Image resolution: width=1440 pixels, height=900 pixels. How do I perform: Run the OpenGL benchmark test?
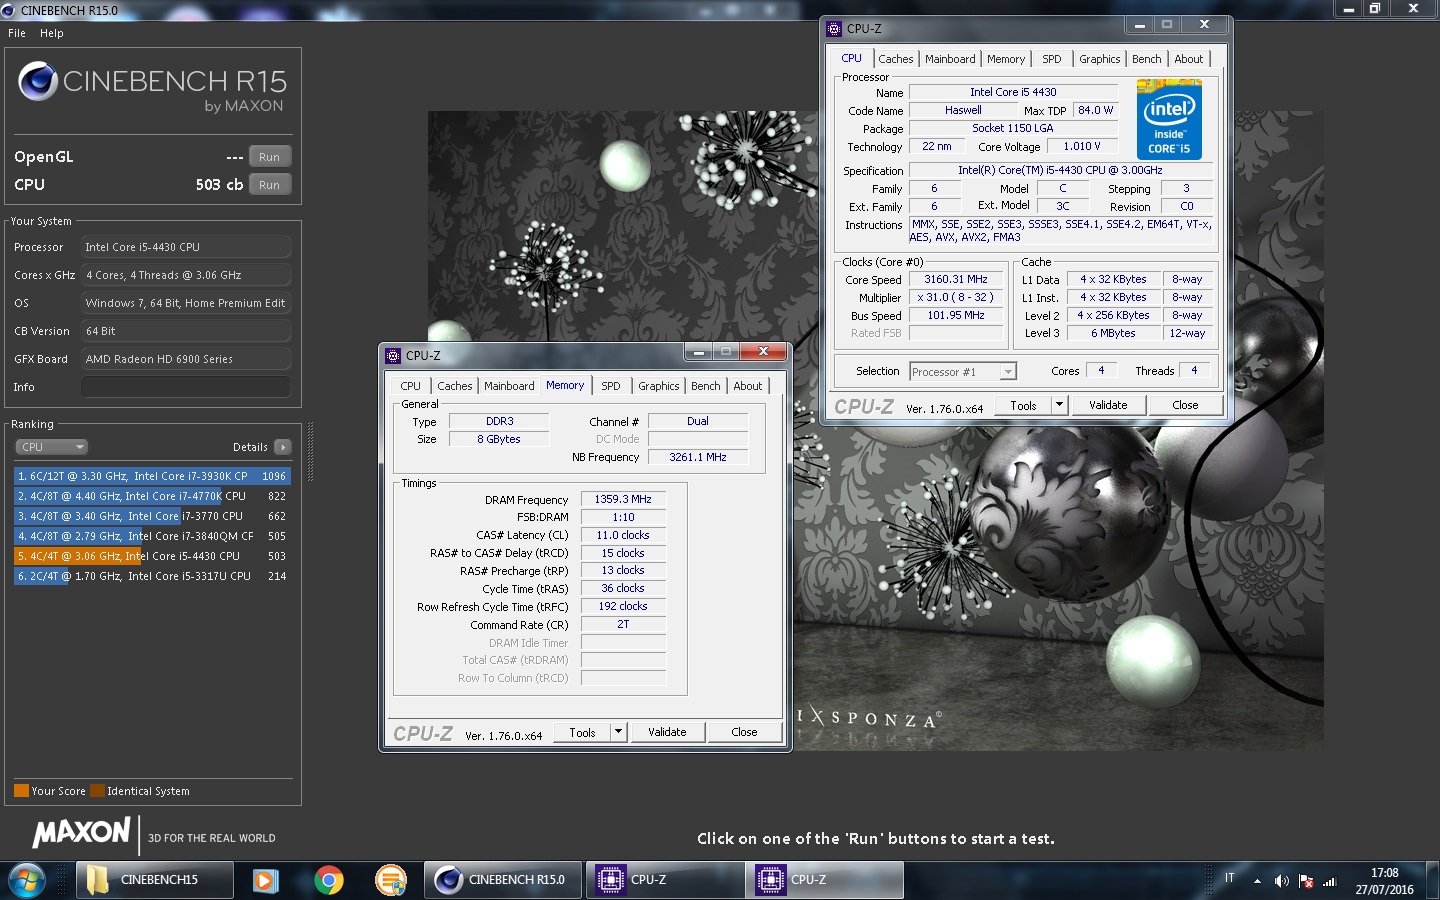click(269, 157)
